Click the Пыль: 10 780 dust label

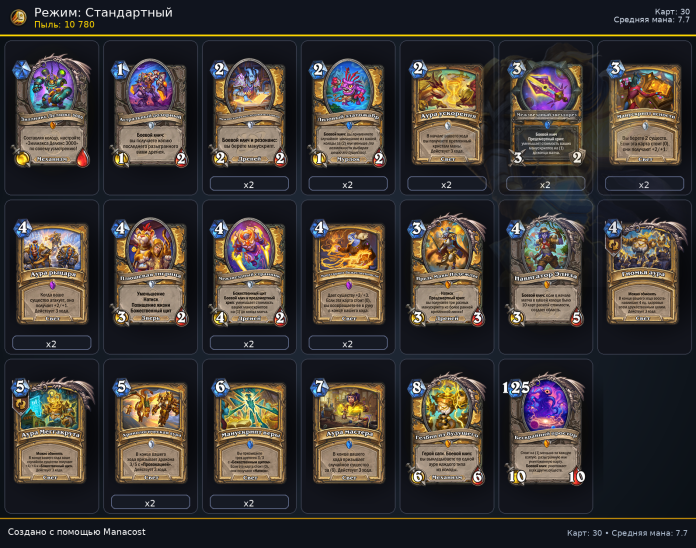(x=64, y=25)
